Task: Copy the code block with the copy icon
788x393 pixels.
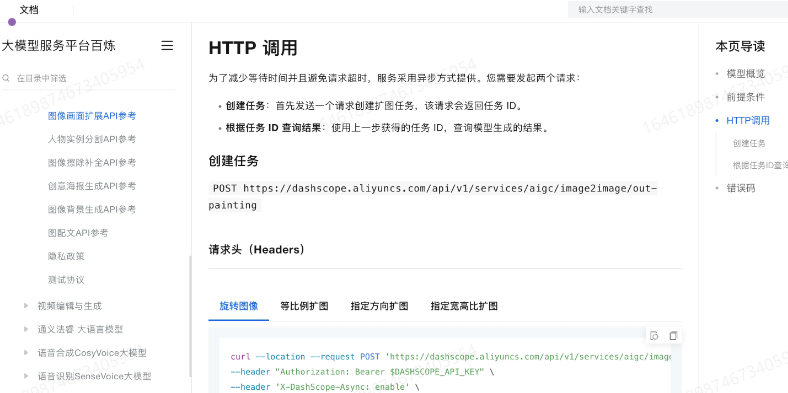Action: tap(673, 336)
